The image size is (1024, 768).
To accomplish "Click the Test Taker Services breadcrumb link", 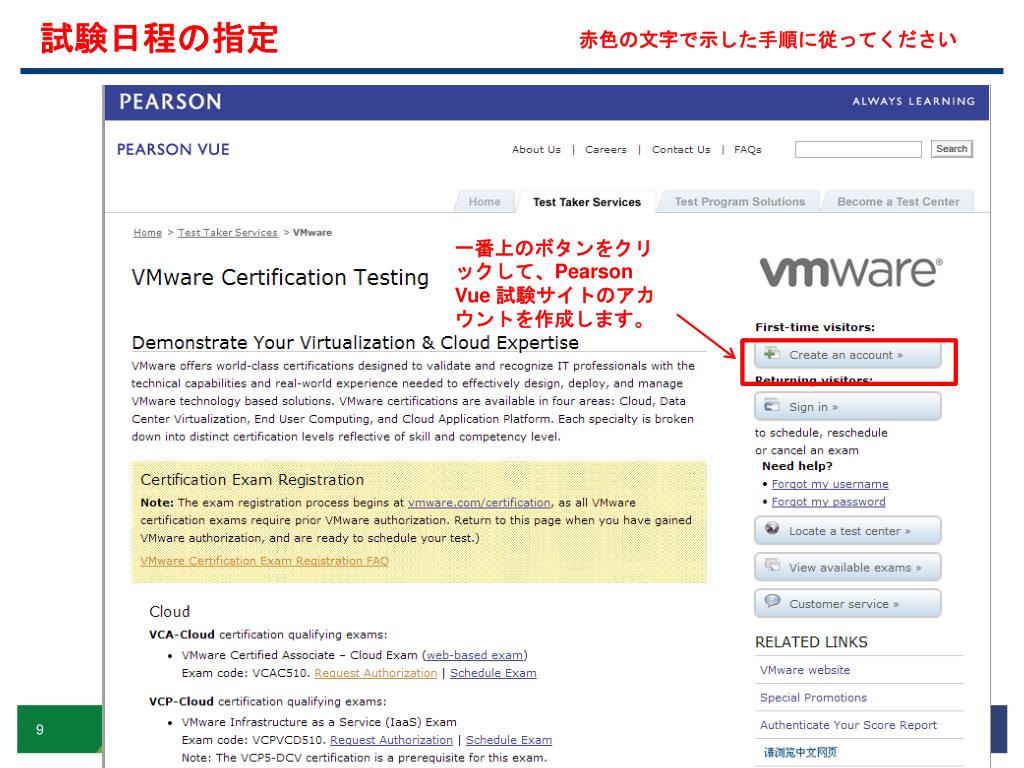I will click(227, 232).
